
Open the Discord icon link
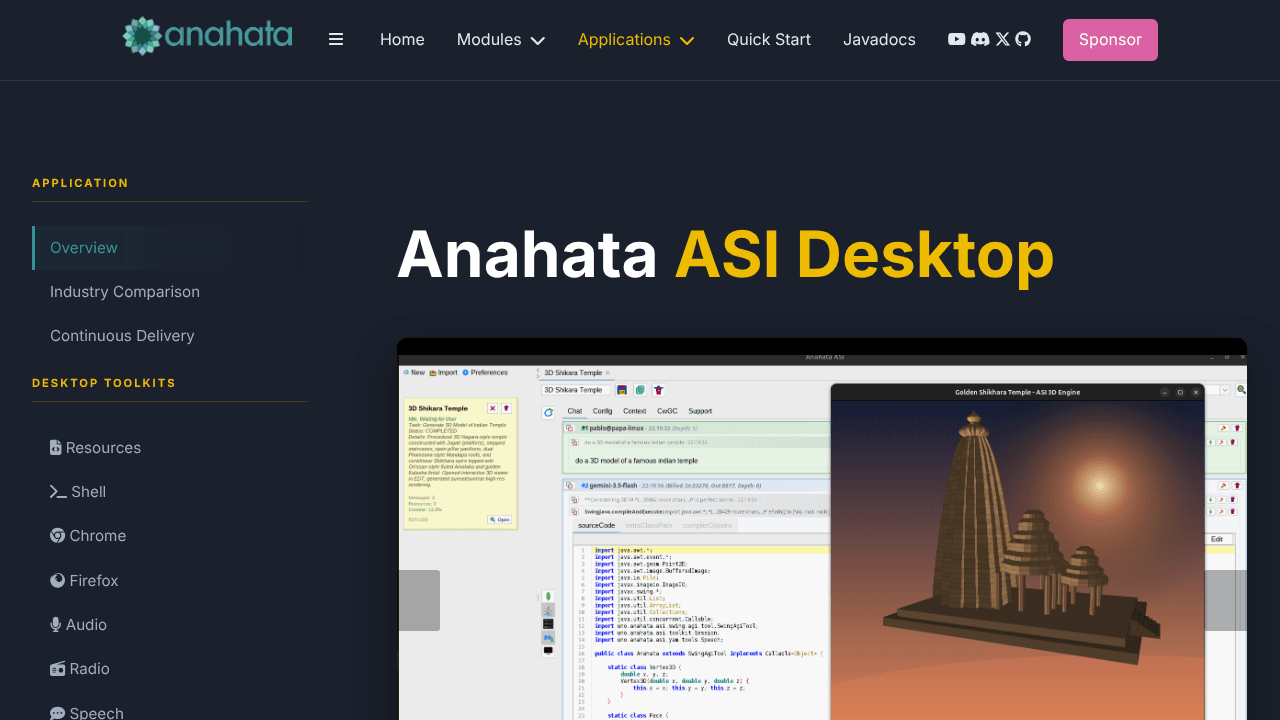pos(981,39)
